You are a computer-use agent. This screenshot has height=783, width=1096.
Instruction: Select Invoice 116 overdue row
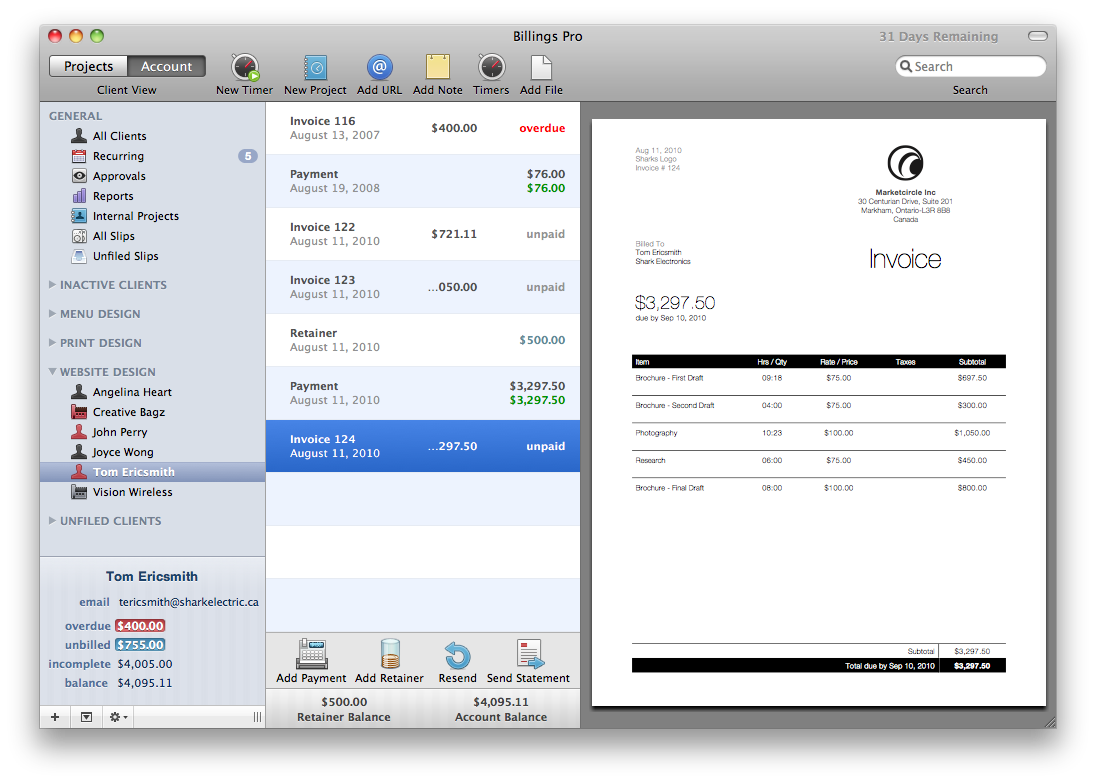point(423,128)
